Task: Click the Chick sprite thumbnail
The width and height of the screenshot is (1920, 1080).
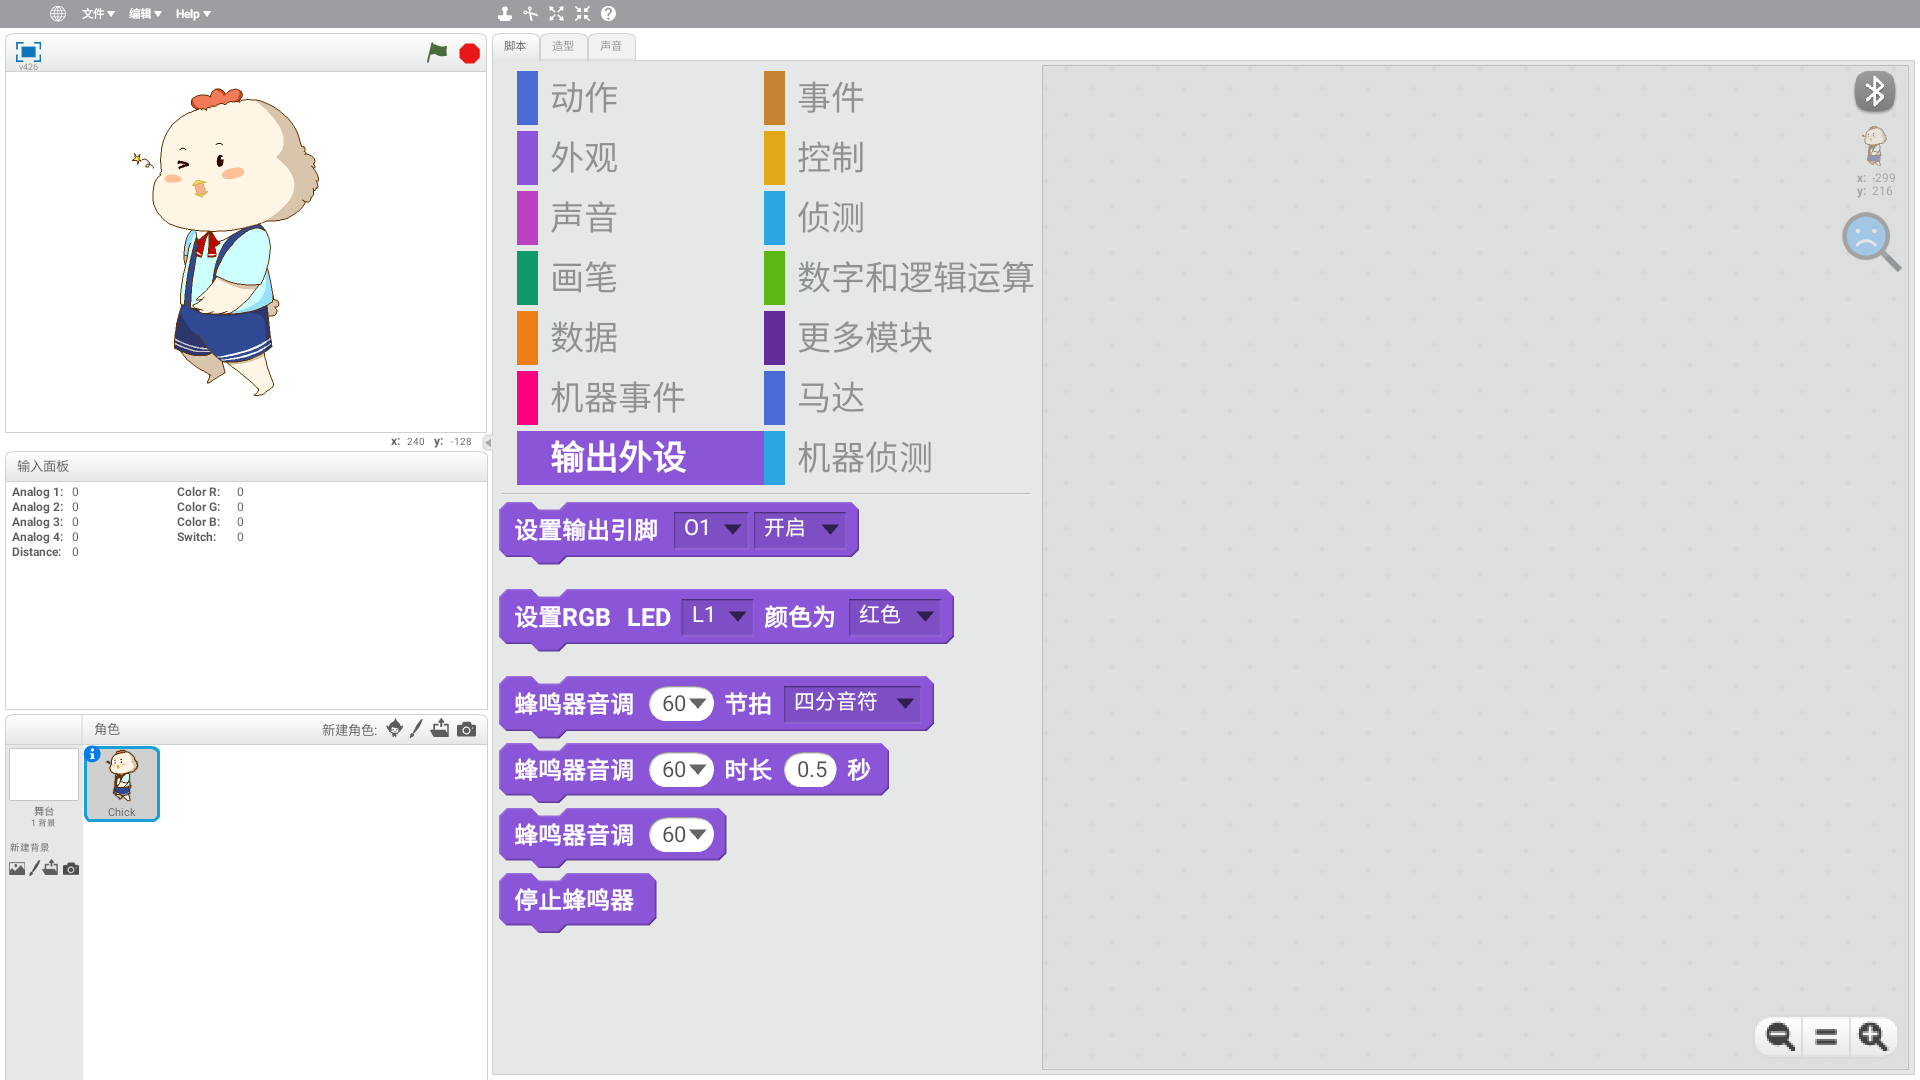Action: point(121,783)
